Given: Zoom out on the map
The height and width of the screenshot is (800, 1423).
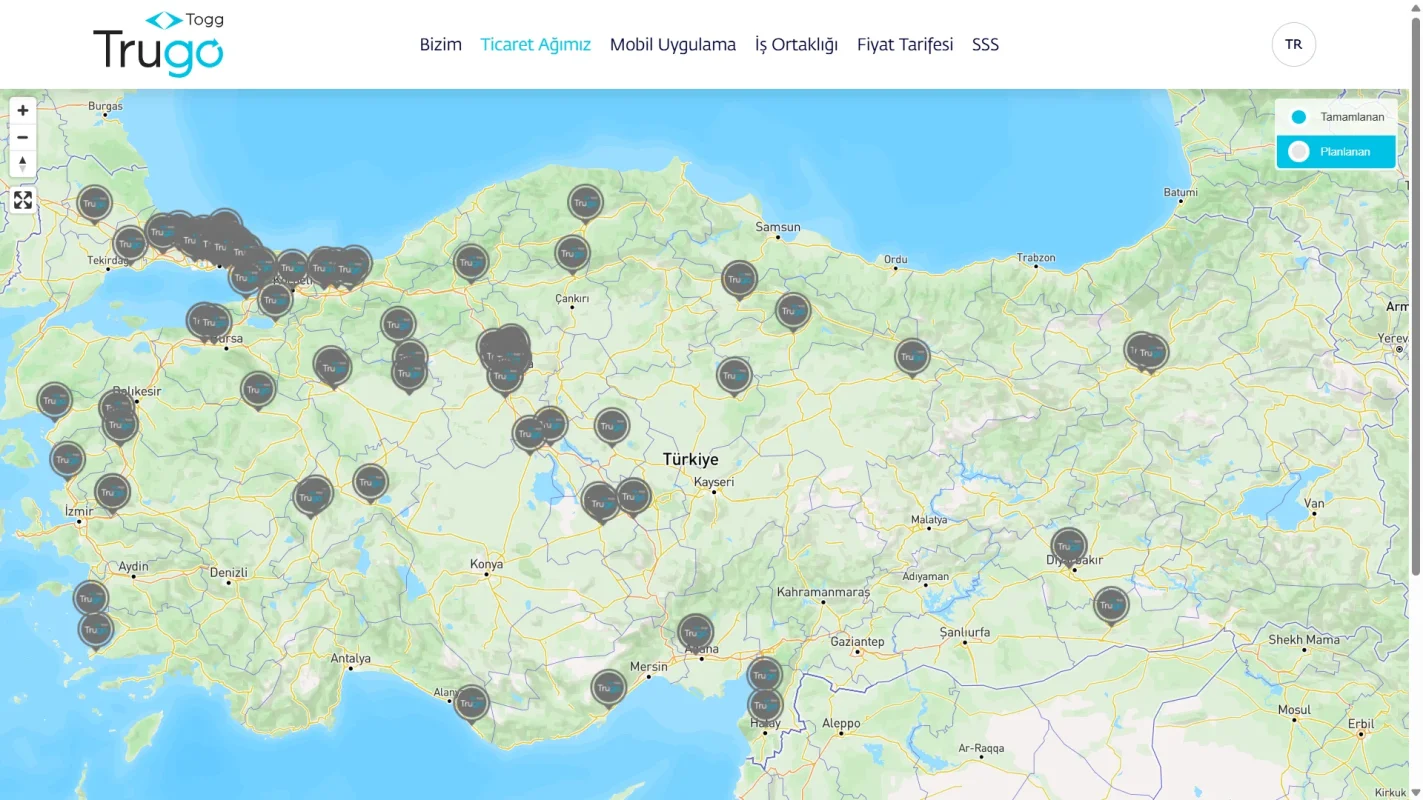Looking at the screenshot, I should pyautogui.click(x=22, y=137).
